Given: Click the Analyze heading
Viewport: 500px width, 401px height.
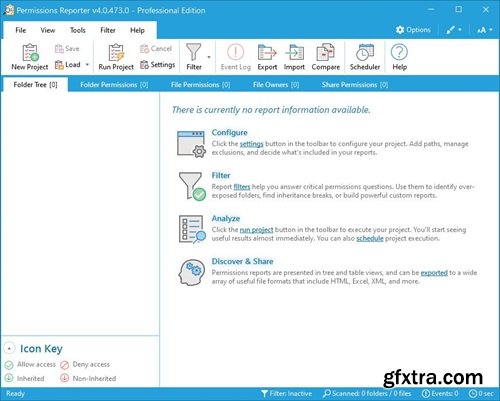Looking at the screenshot, I should (x=226, y=218).
